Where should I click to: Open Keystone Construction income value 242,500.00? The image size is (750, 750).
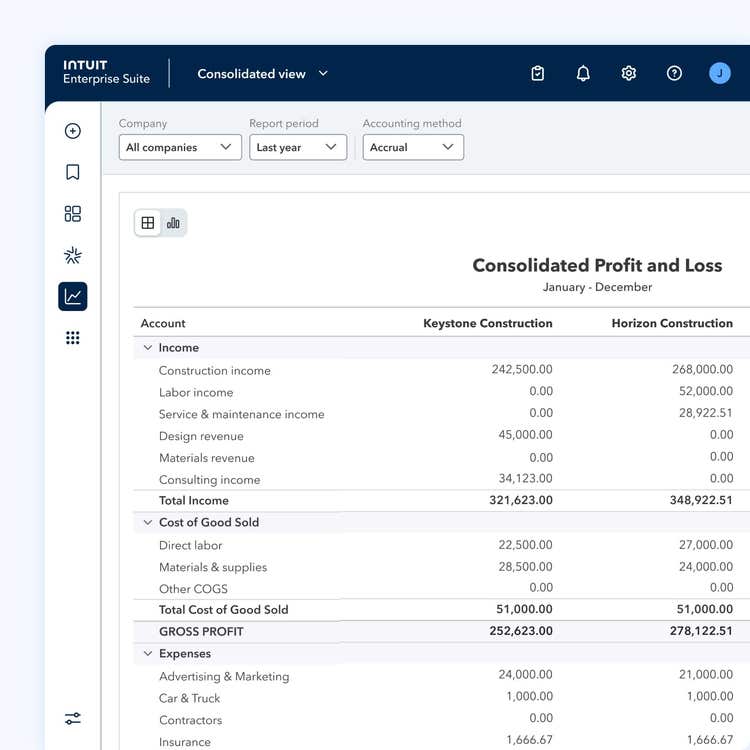click(x=522, y=369)
